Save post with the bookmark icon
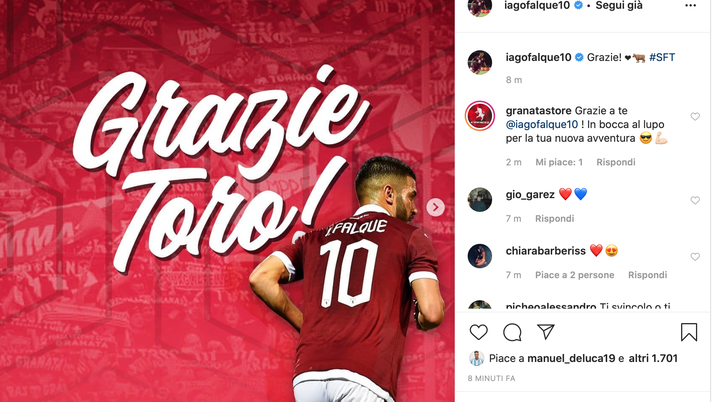Screen dimensions: 712x402 689,332
